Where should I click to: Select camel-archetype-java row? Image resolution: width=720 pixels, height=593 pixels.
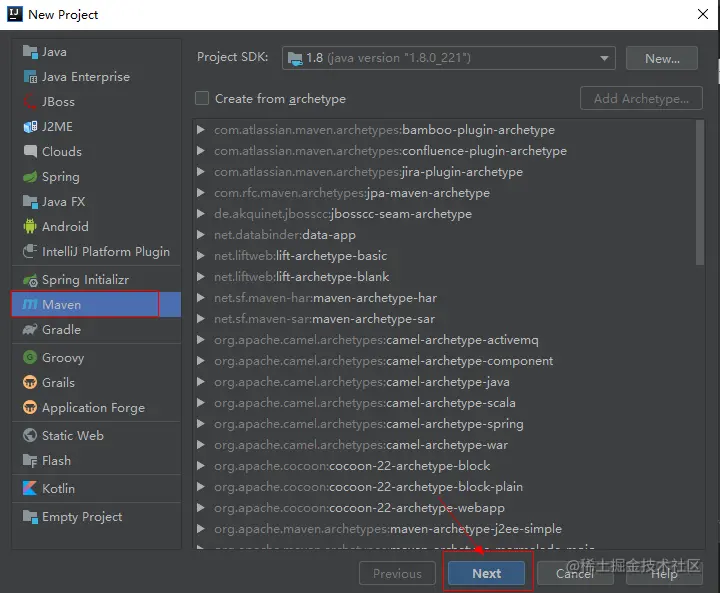coord(444,382)
